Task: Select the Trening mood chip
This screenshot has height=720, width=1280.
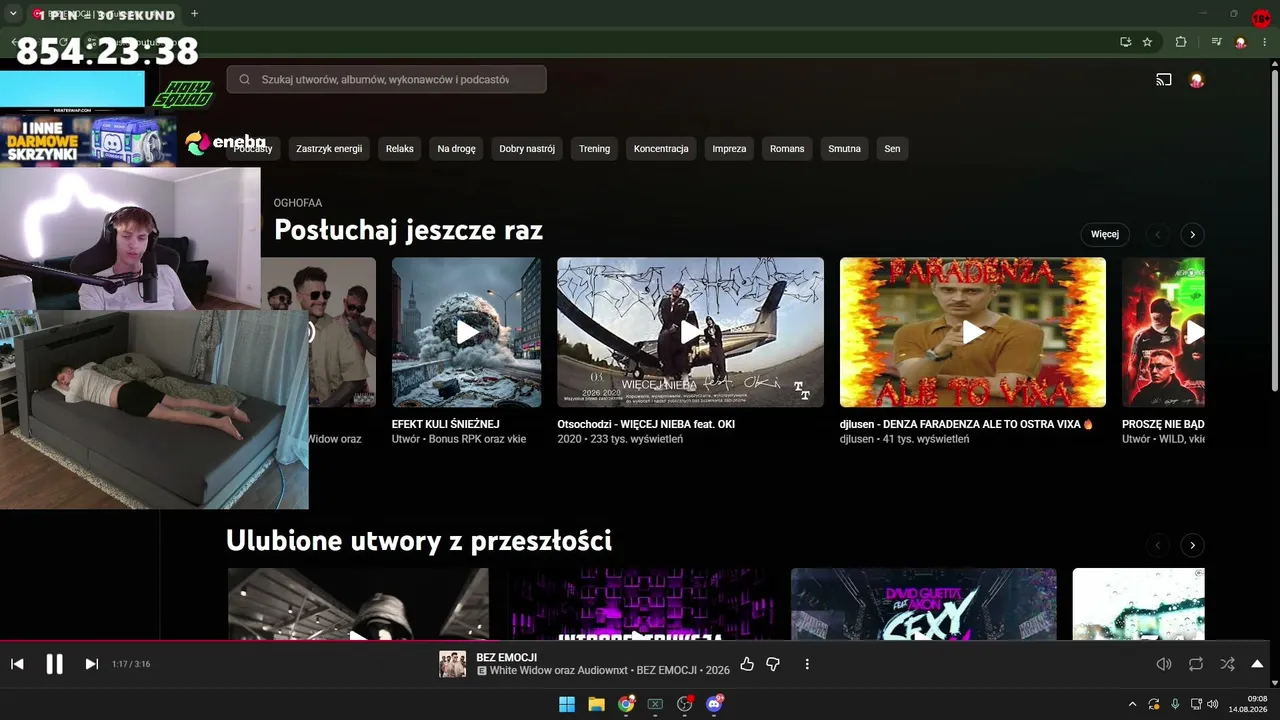Action: point(594,149)
